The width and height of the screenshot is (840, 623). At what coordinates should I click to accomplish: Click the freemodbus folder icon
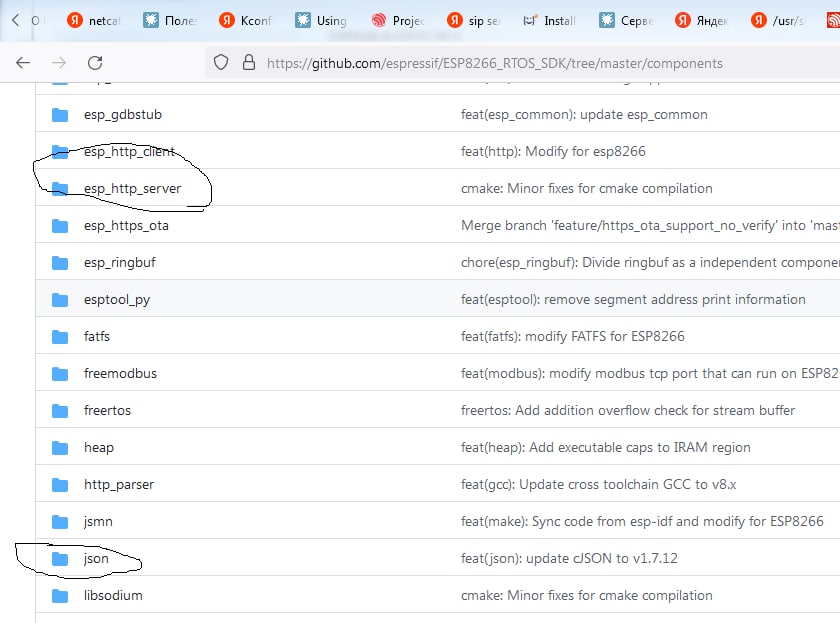[x=60, y=373]
